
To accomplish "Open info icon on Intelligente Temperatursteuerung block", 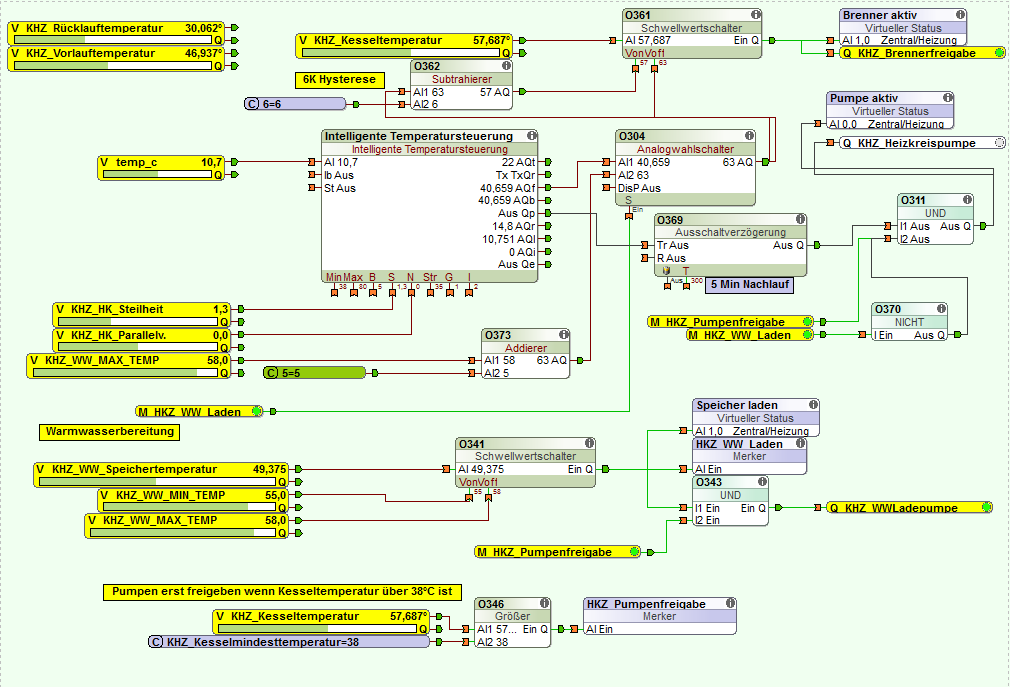I will [x=531, y=135].
